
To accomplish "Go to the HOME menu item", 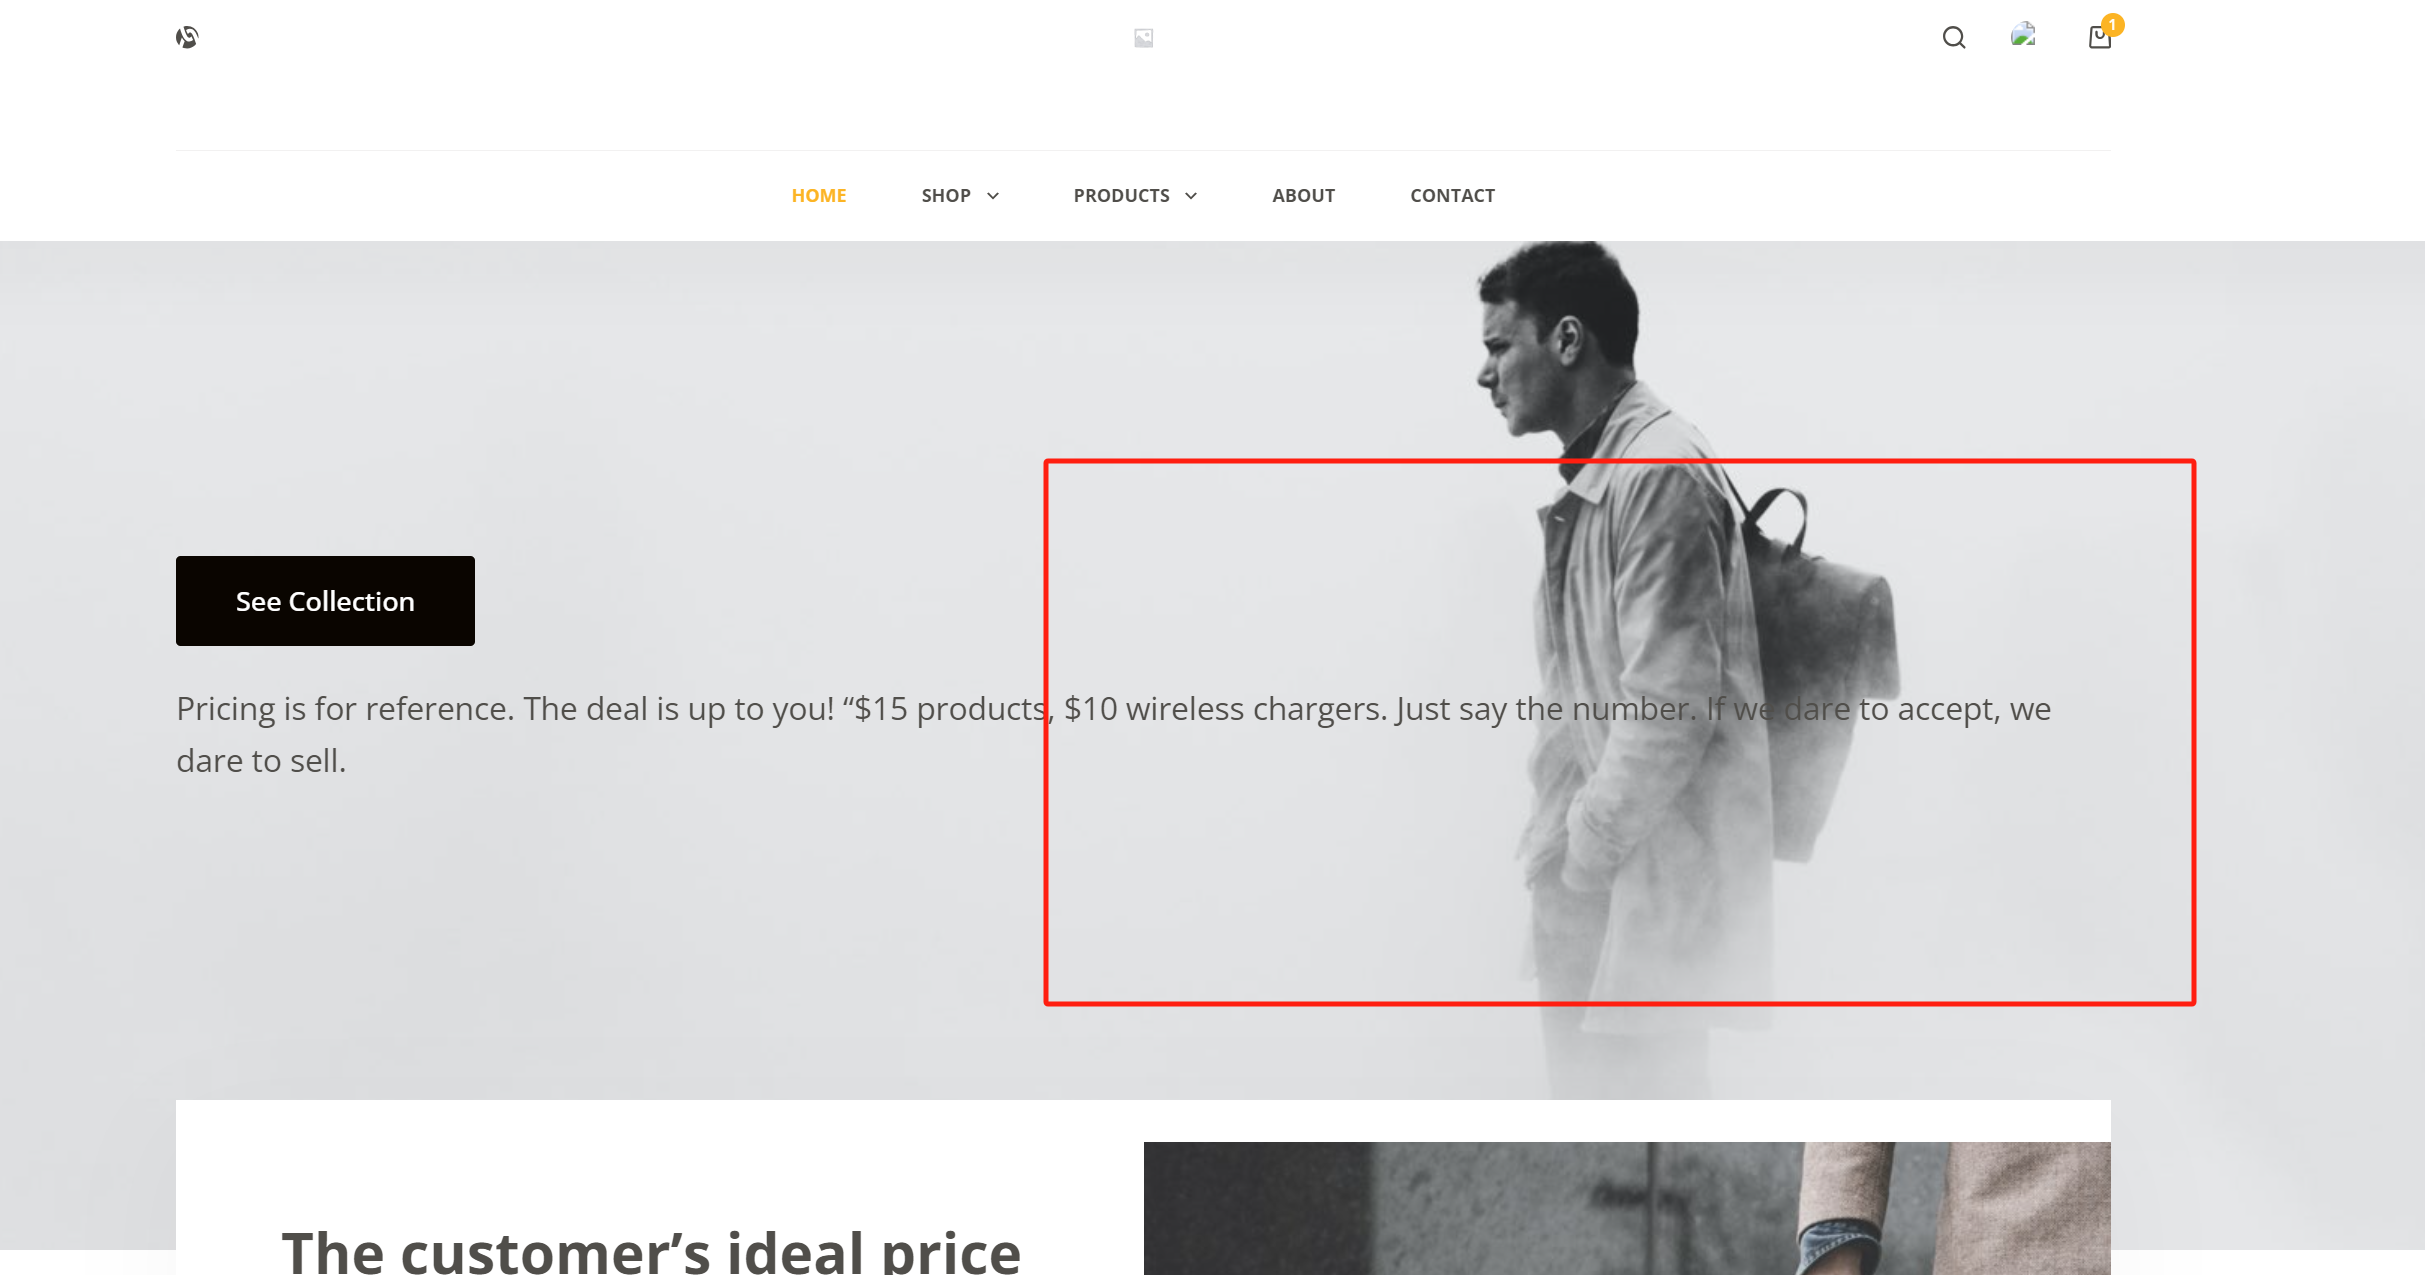I will point(819,196).
